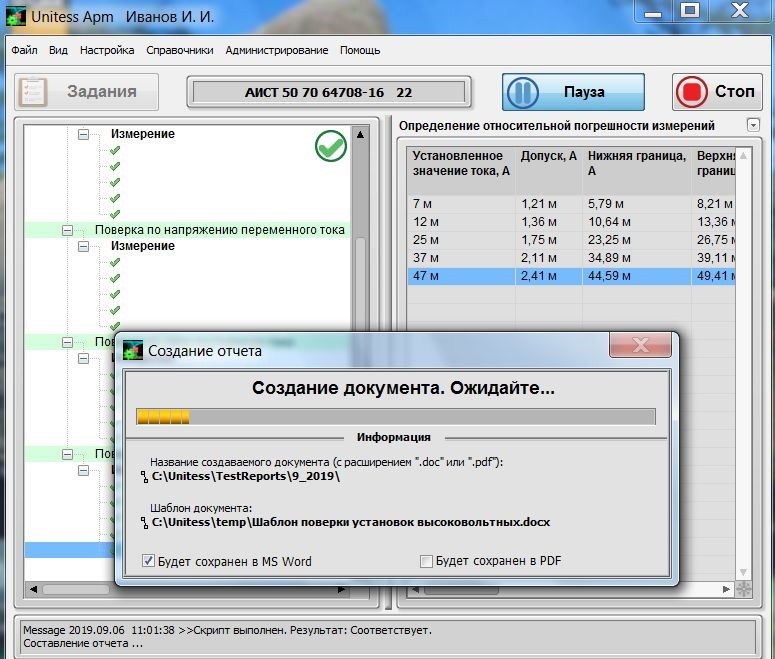Collapse 'Поверка по напряжению переменного тока' node
Screen dimensions: 775x659
pyautogui.click(x=67, y=230)
